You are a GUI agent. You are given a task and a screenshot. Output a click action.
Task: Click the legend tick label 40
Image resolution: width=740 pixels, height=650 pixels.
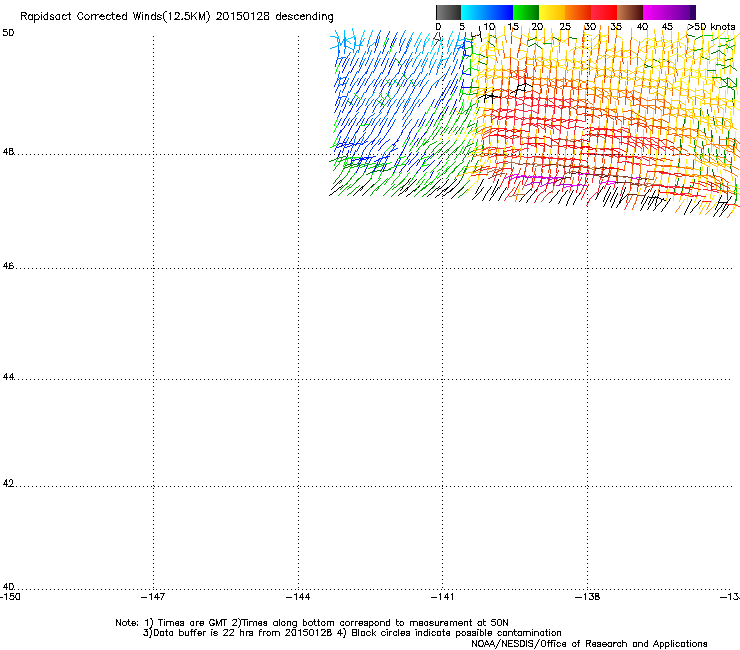(642, 27)
